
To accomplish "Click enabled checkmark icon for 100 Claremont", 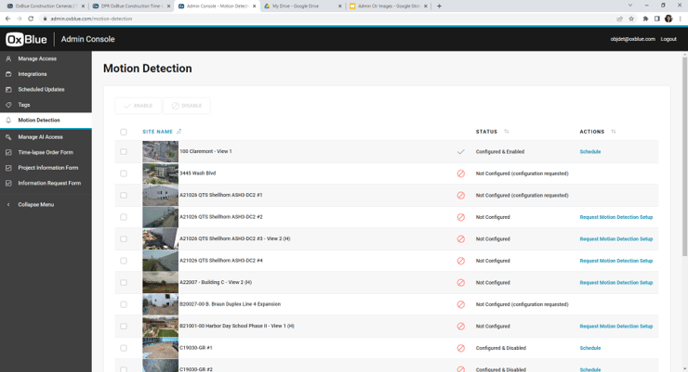I will pos(461,152).
